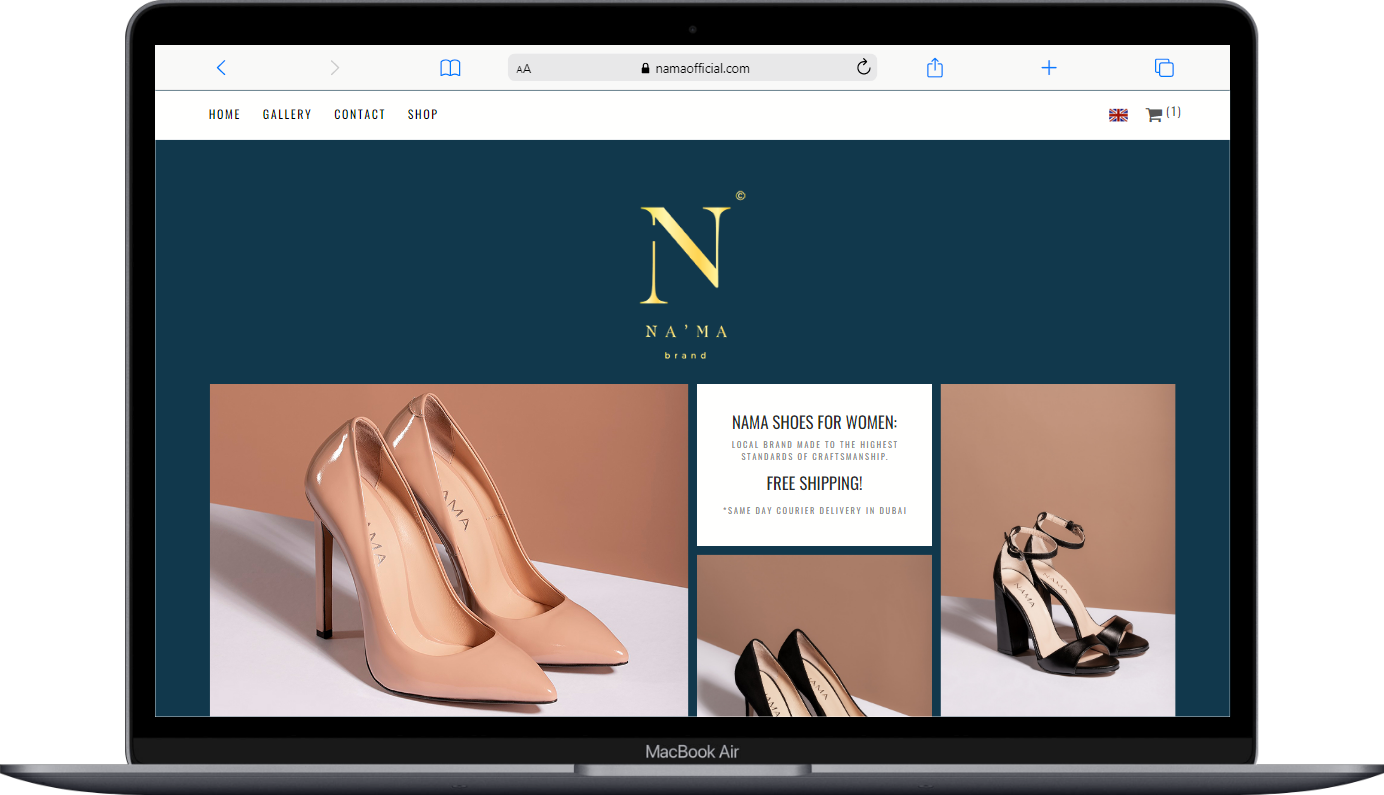Reload the page with the refresh icon
This screenshot has height=795, width=1384.
(863, 68)
